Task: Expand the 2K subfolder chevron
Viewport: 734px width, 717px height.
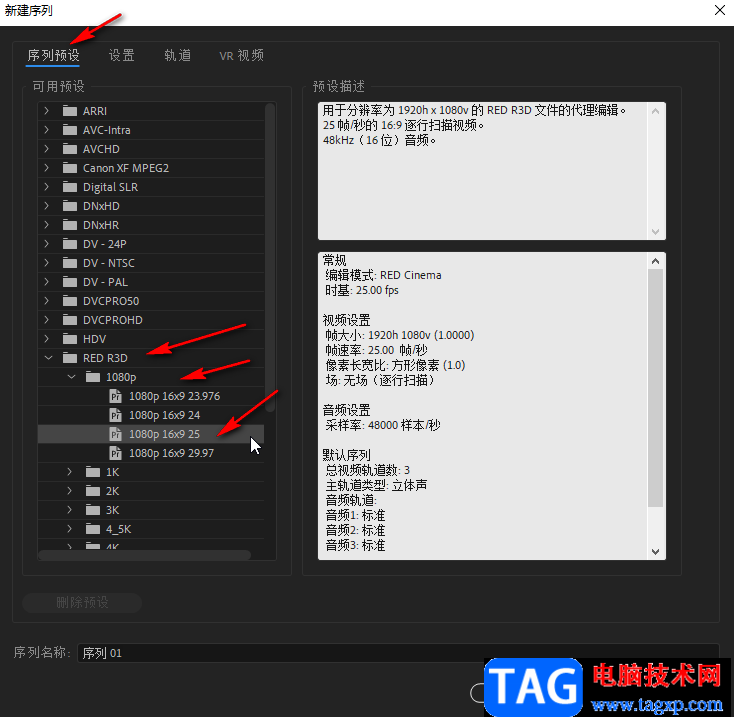Action: click(69, 491)
